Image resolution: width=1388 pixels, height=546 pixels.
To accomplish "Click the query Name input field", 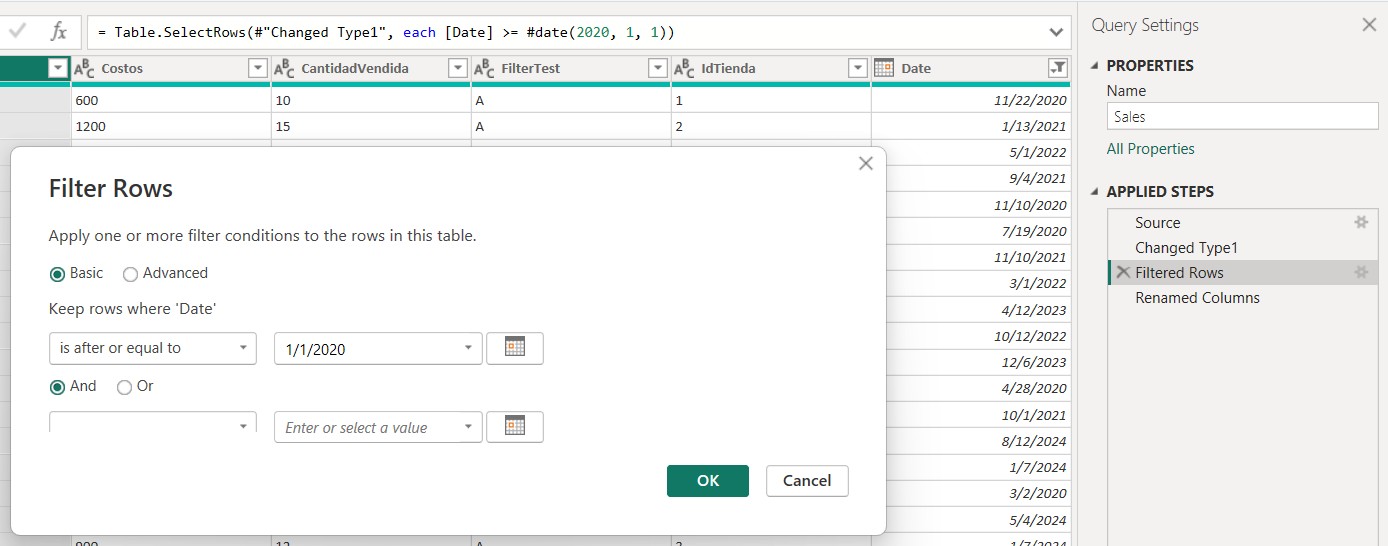I will pyautogui.click(x=1242, y=117).
